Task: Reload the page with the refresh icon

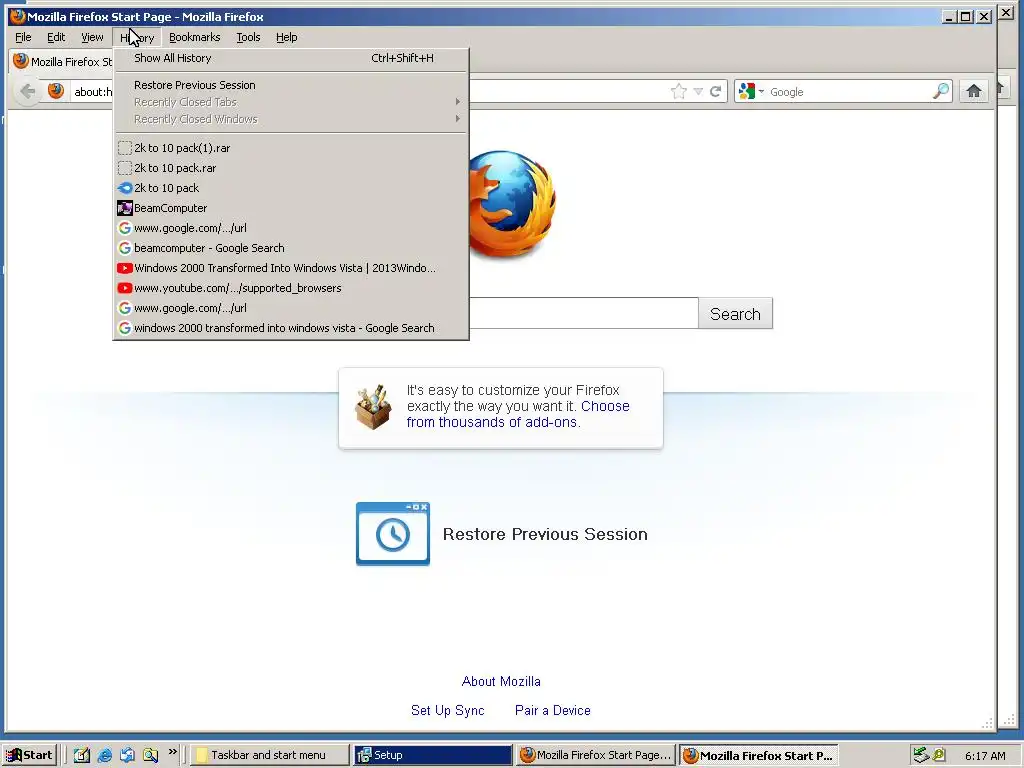Action: tap(715, 91)
